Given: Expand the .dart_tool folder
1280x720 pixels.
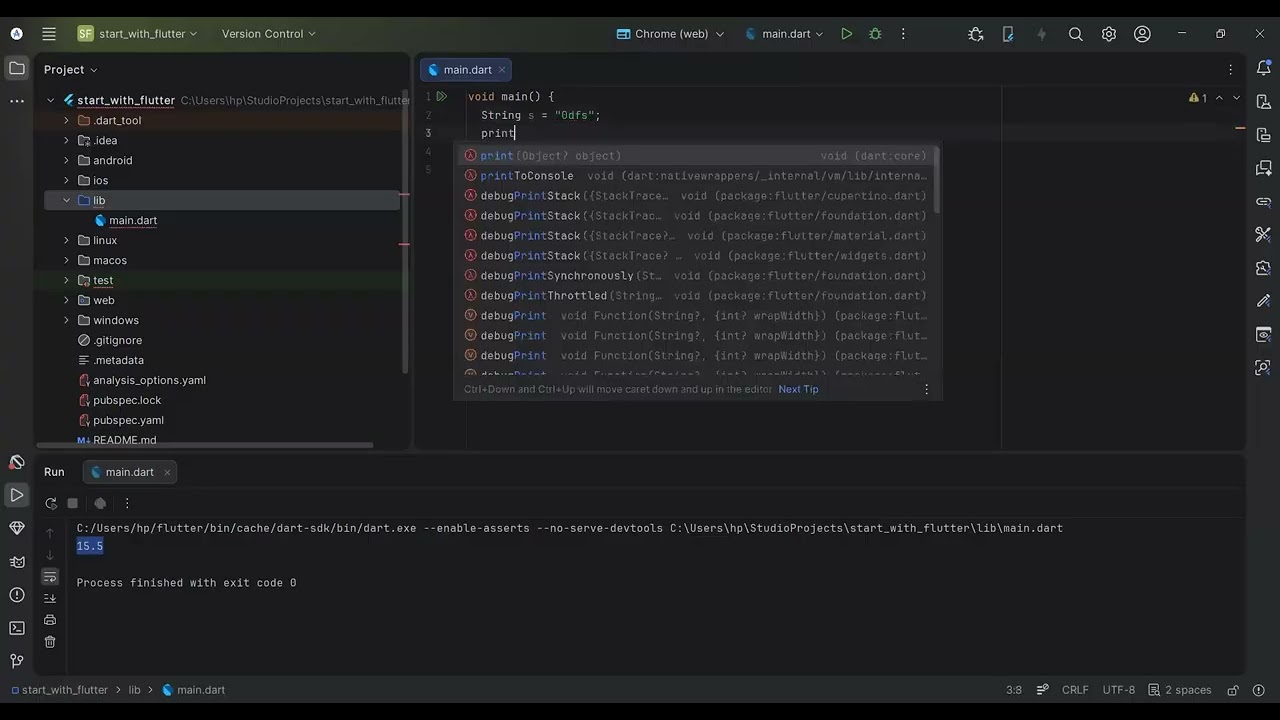Looking at the screenshot, I should coord(67,120).
